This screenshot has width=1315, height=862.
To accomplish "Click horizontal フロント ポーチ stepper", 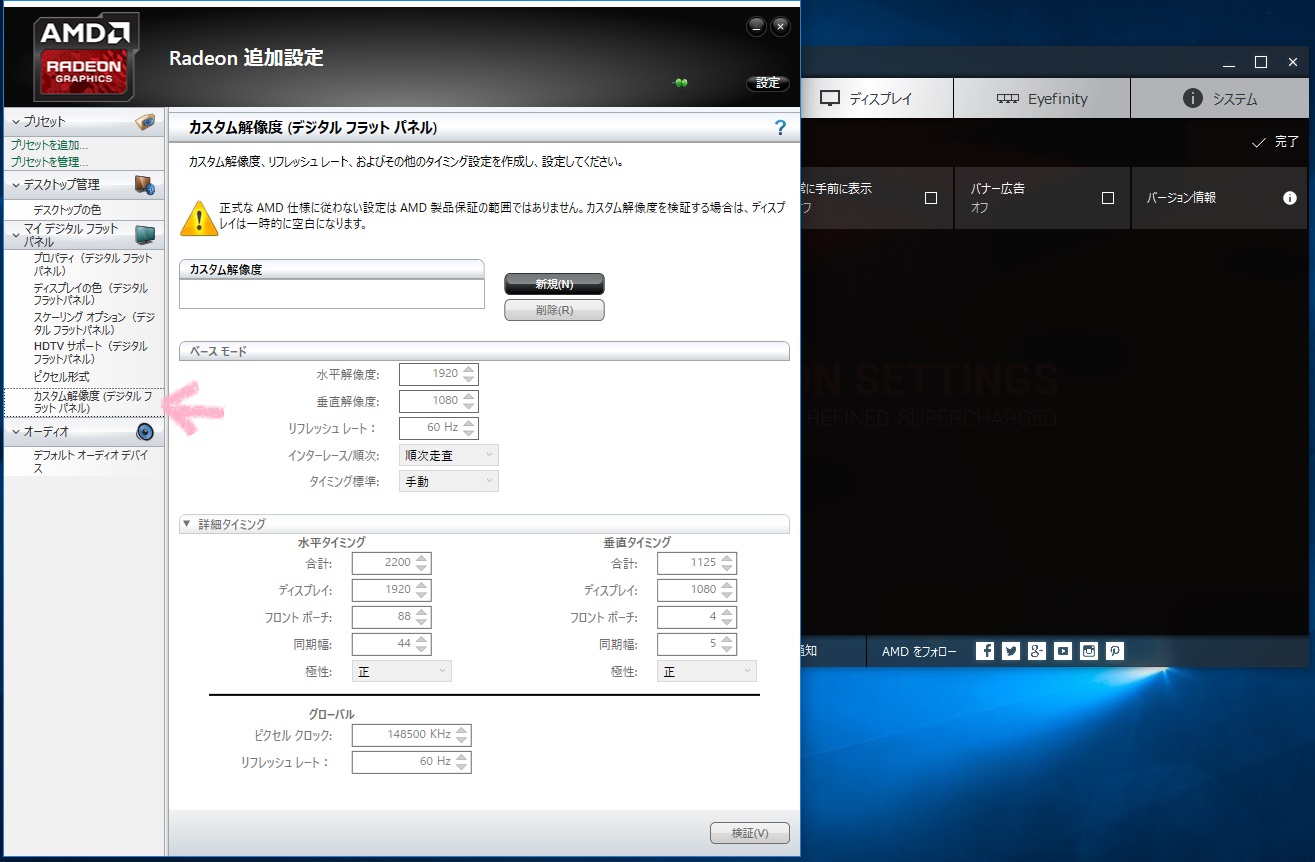I will click(422, 617).
